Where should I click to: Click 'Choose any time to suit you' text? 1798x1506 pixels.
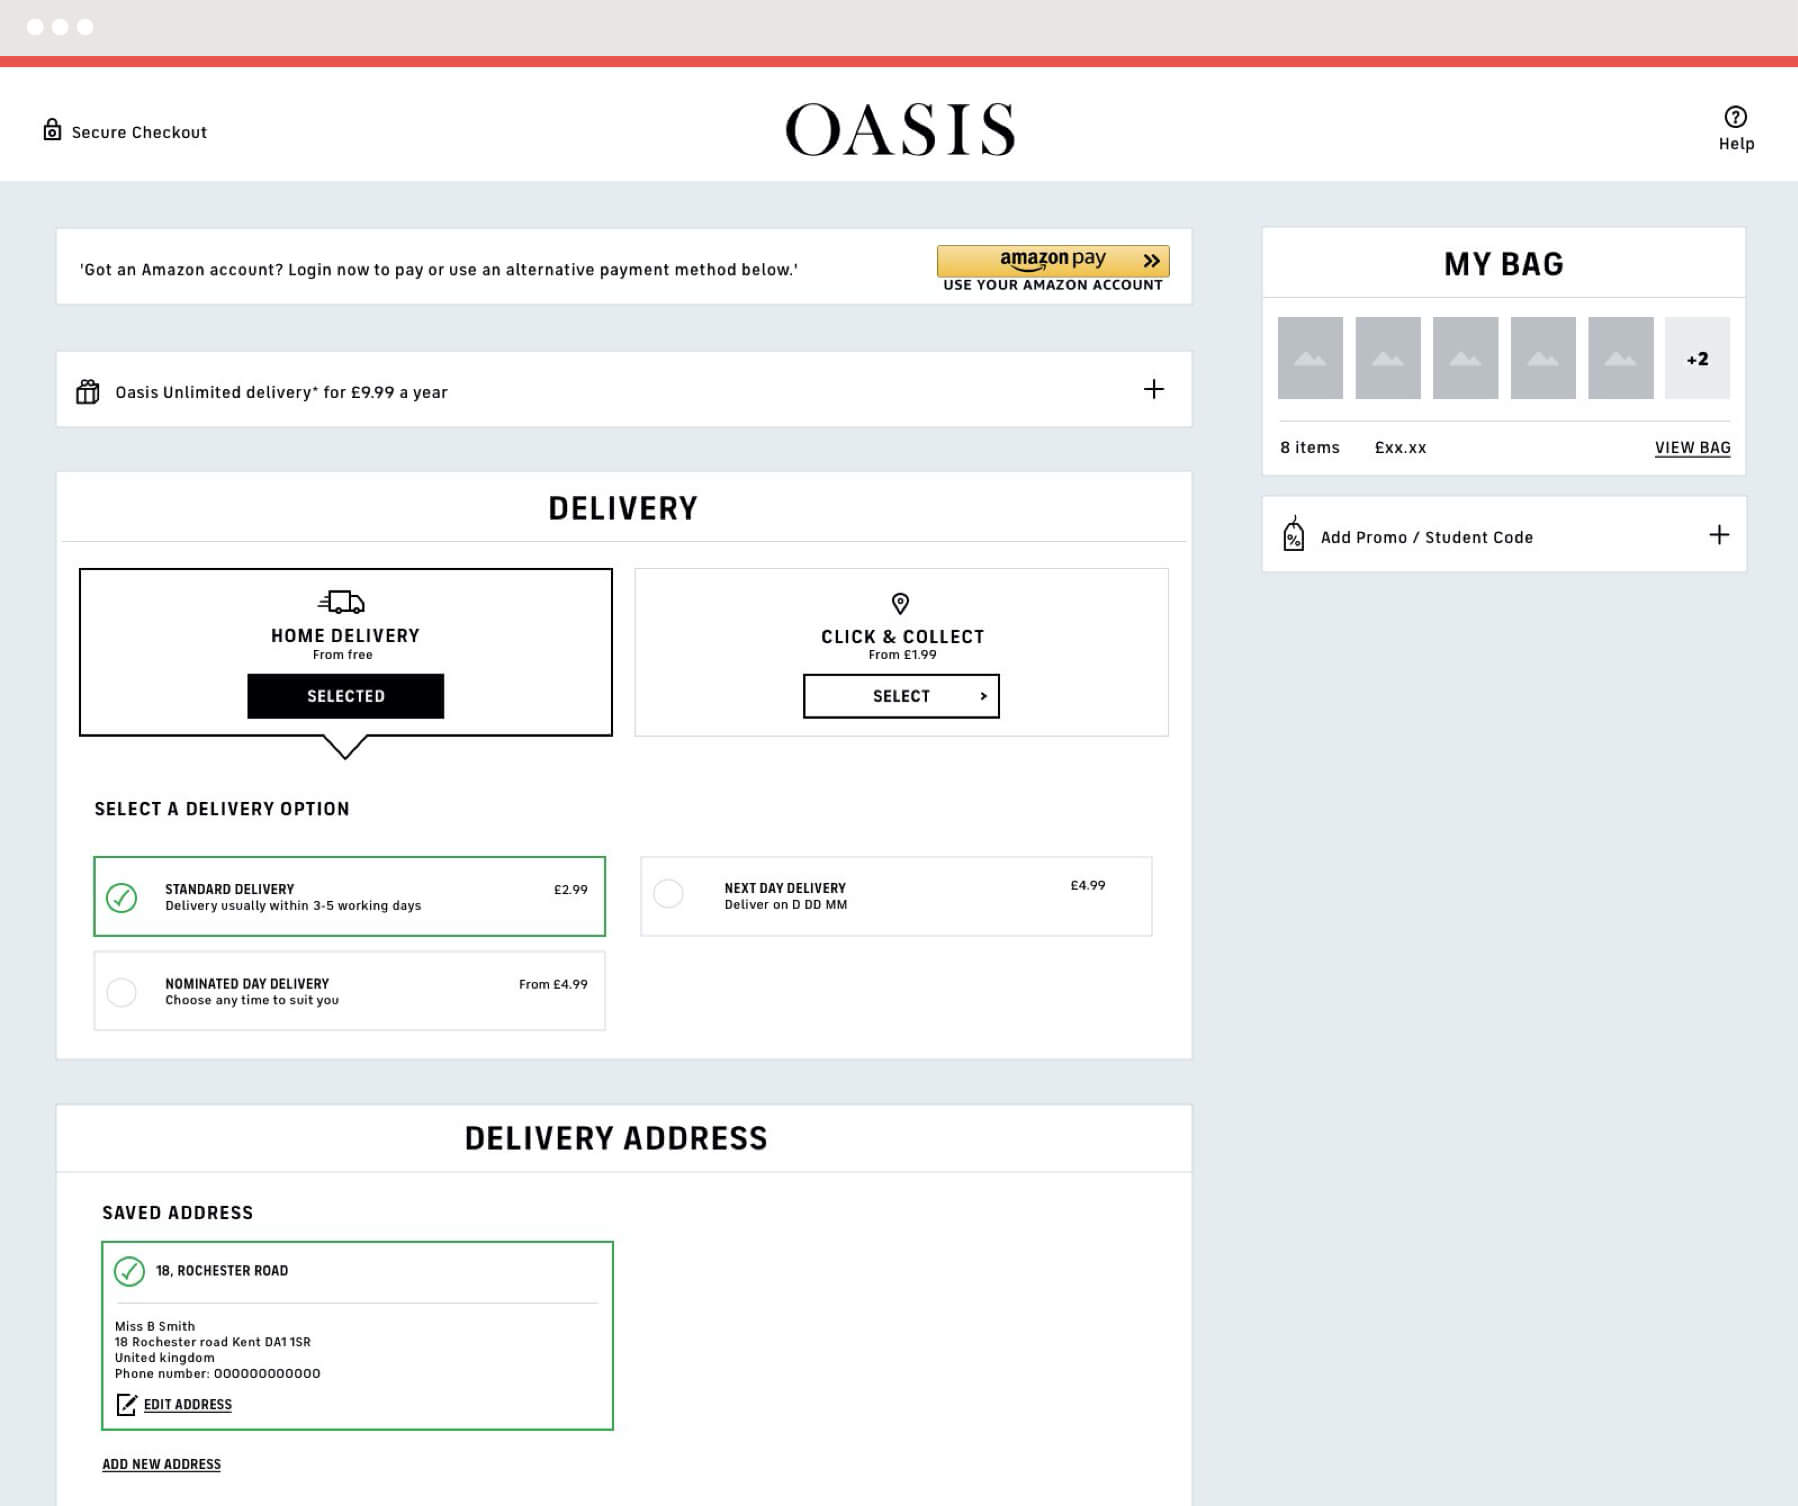pyautogui.click(x=252, y=1000)
